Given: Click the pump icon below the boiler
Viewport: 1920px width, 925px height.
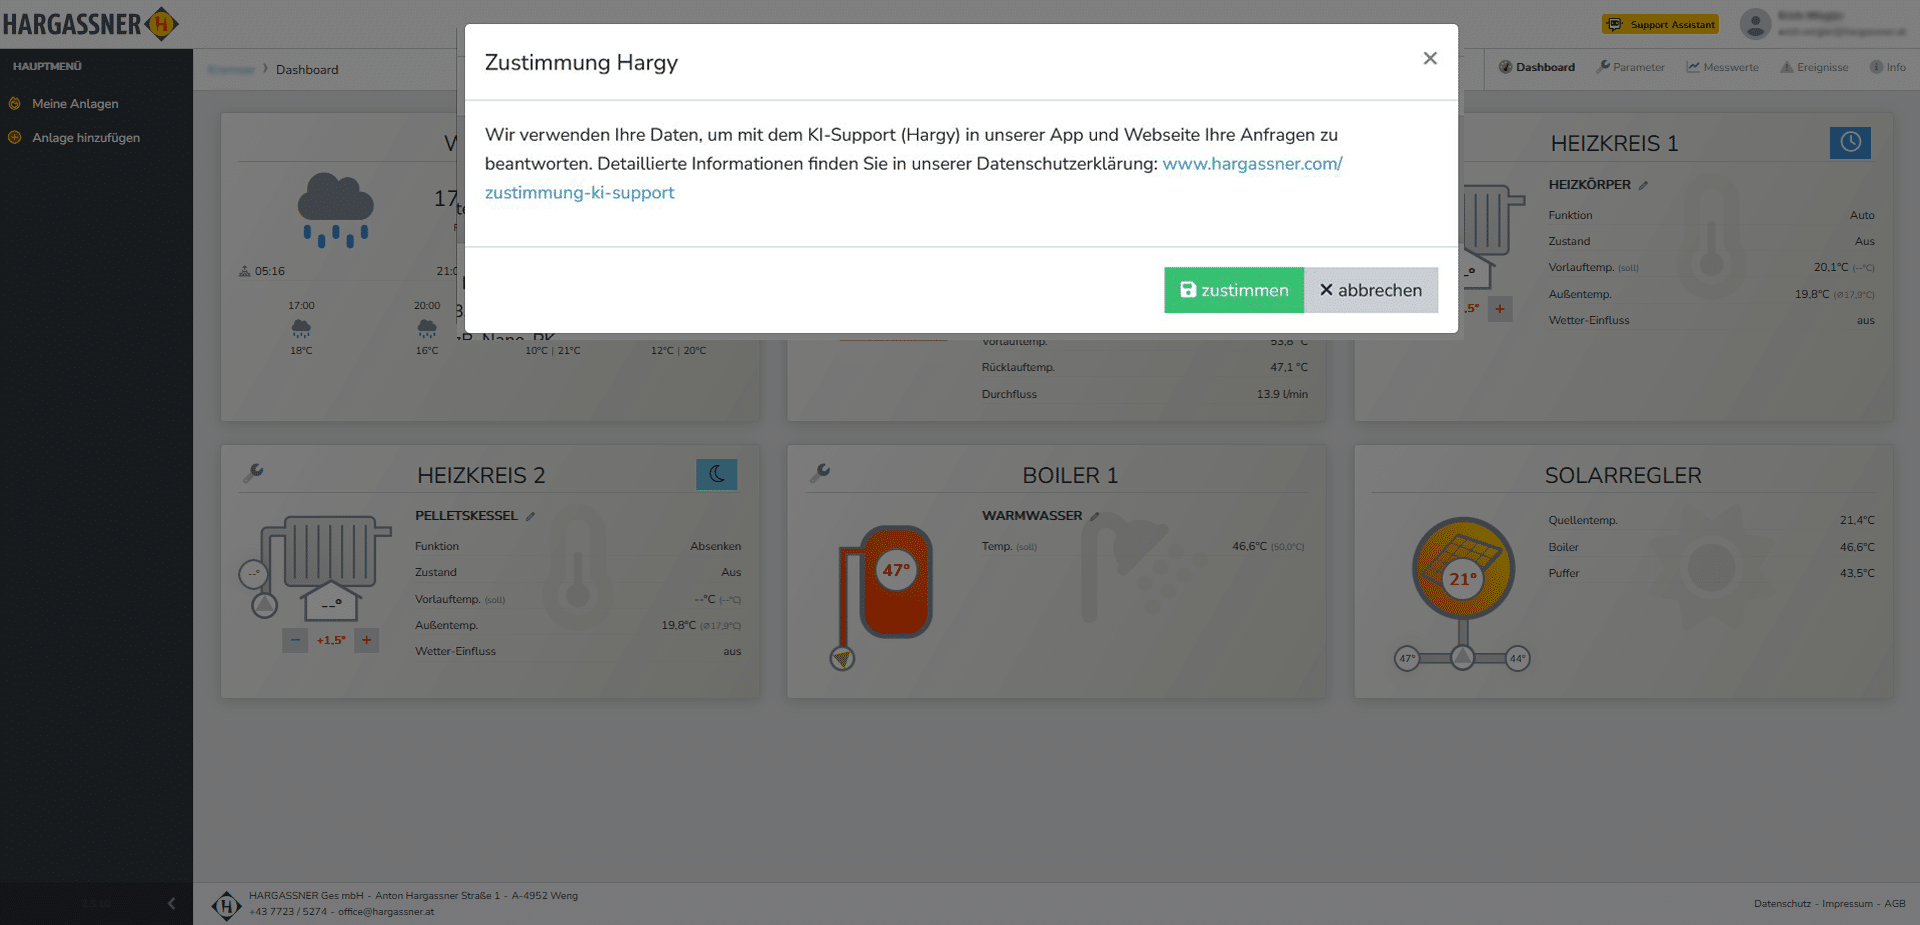Looking at the screenshot, I should tap(843, 658).
